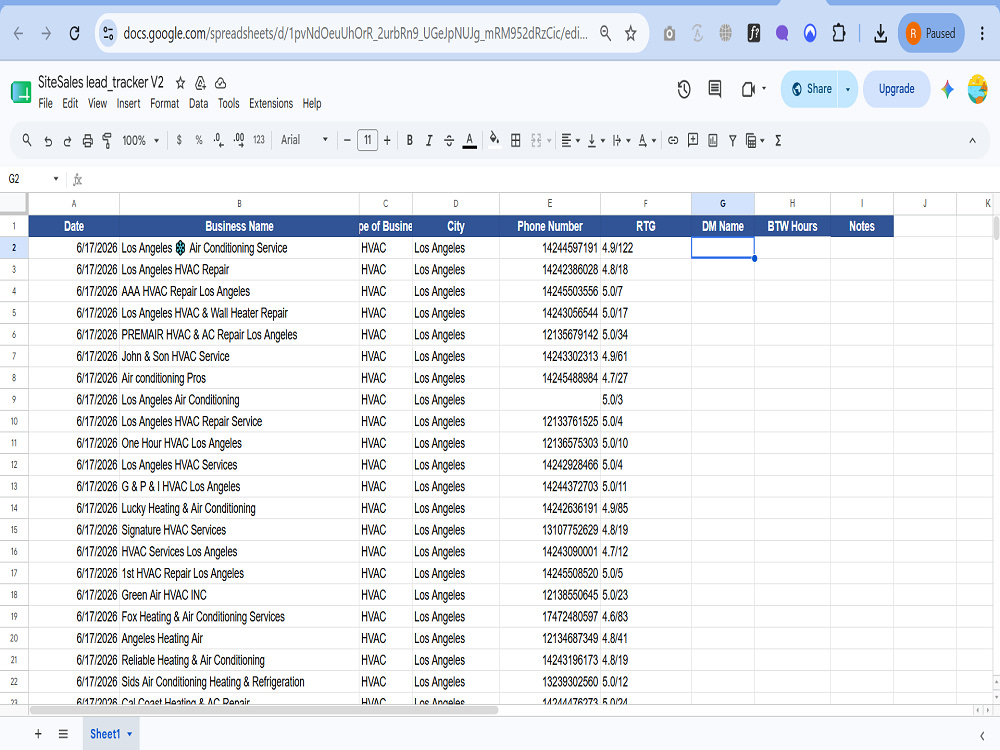Image resolution: width=1000 pixels, height=750 pixels.
Task: Click the Share button
Action: 811,89
